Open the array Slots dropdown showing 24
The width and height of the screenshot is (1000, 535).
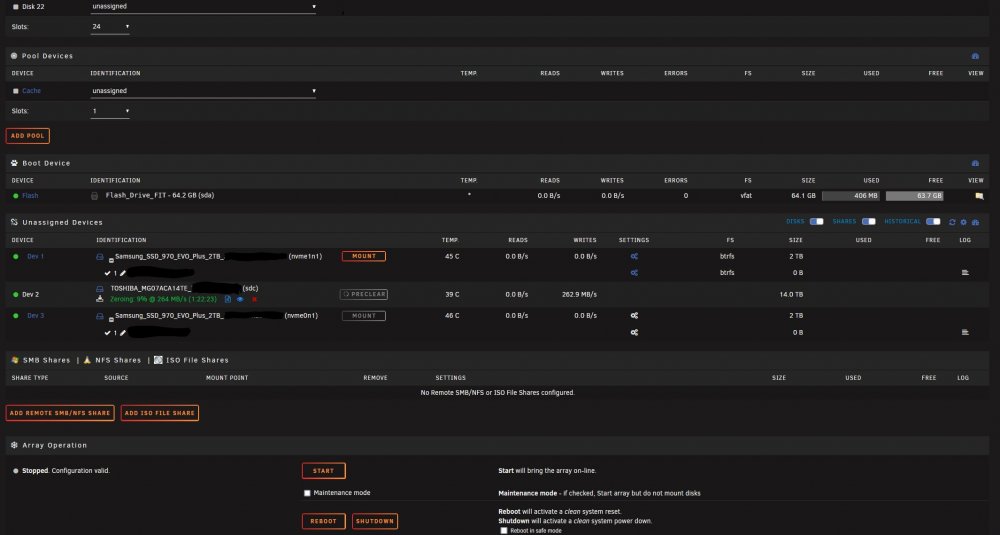(x=110, y=27)
